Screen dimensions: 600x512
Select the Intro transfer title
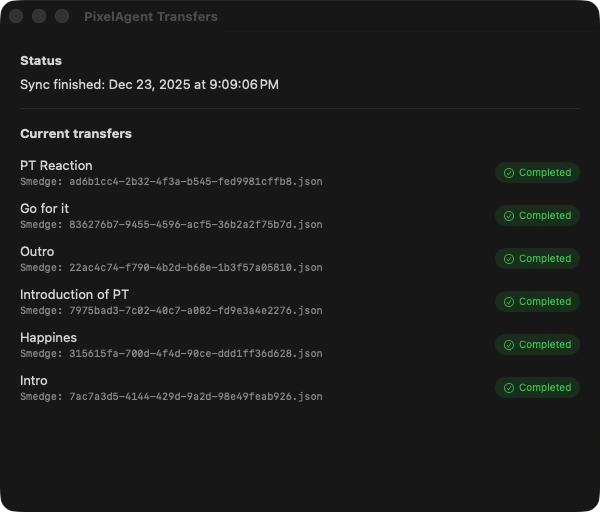(x=34, y=380)
